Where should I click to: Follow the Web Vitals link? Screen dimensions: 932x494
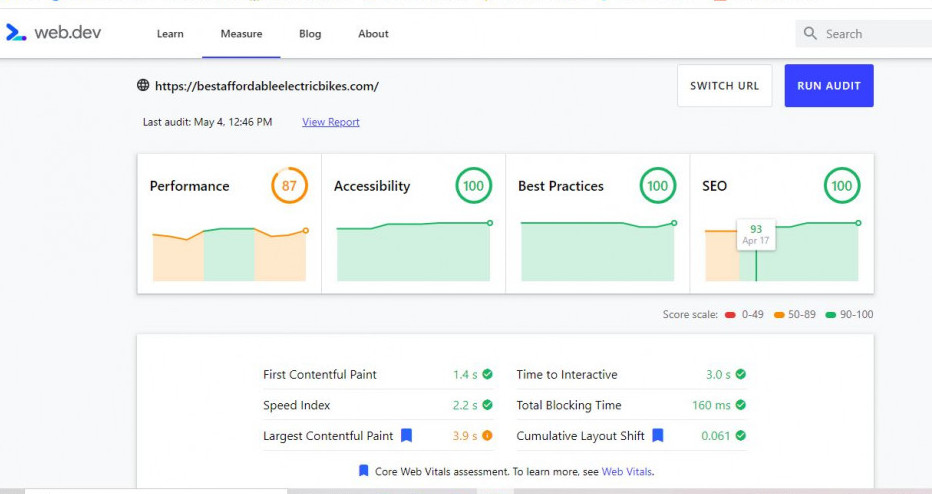point(627,471)
